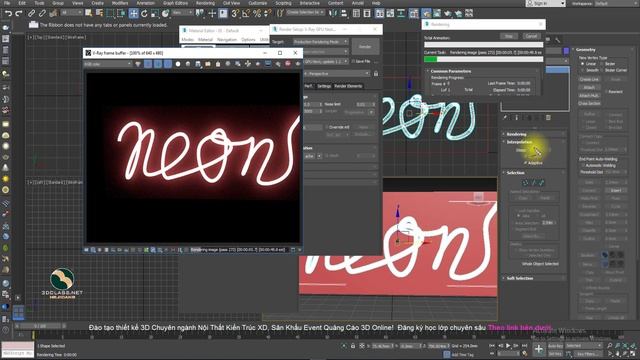Image resolution: width=640 pixels, height=360 pixels.
Task: Collapse the Selection rollout
Action: [x=535, y=173]
